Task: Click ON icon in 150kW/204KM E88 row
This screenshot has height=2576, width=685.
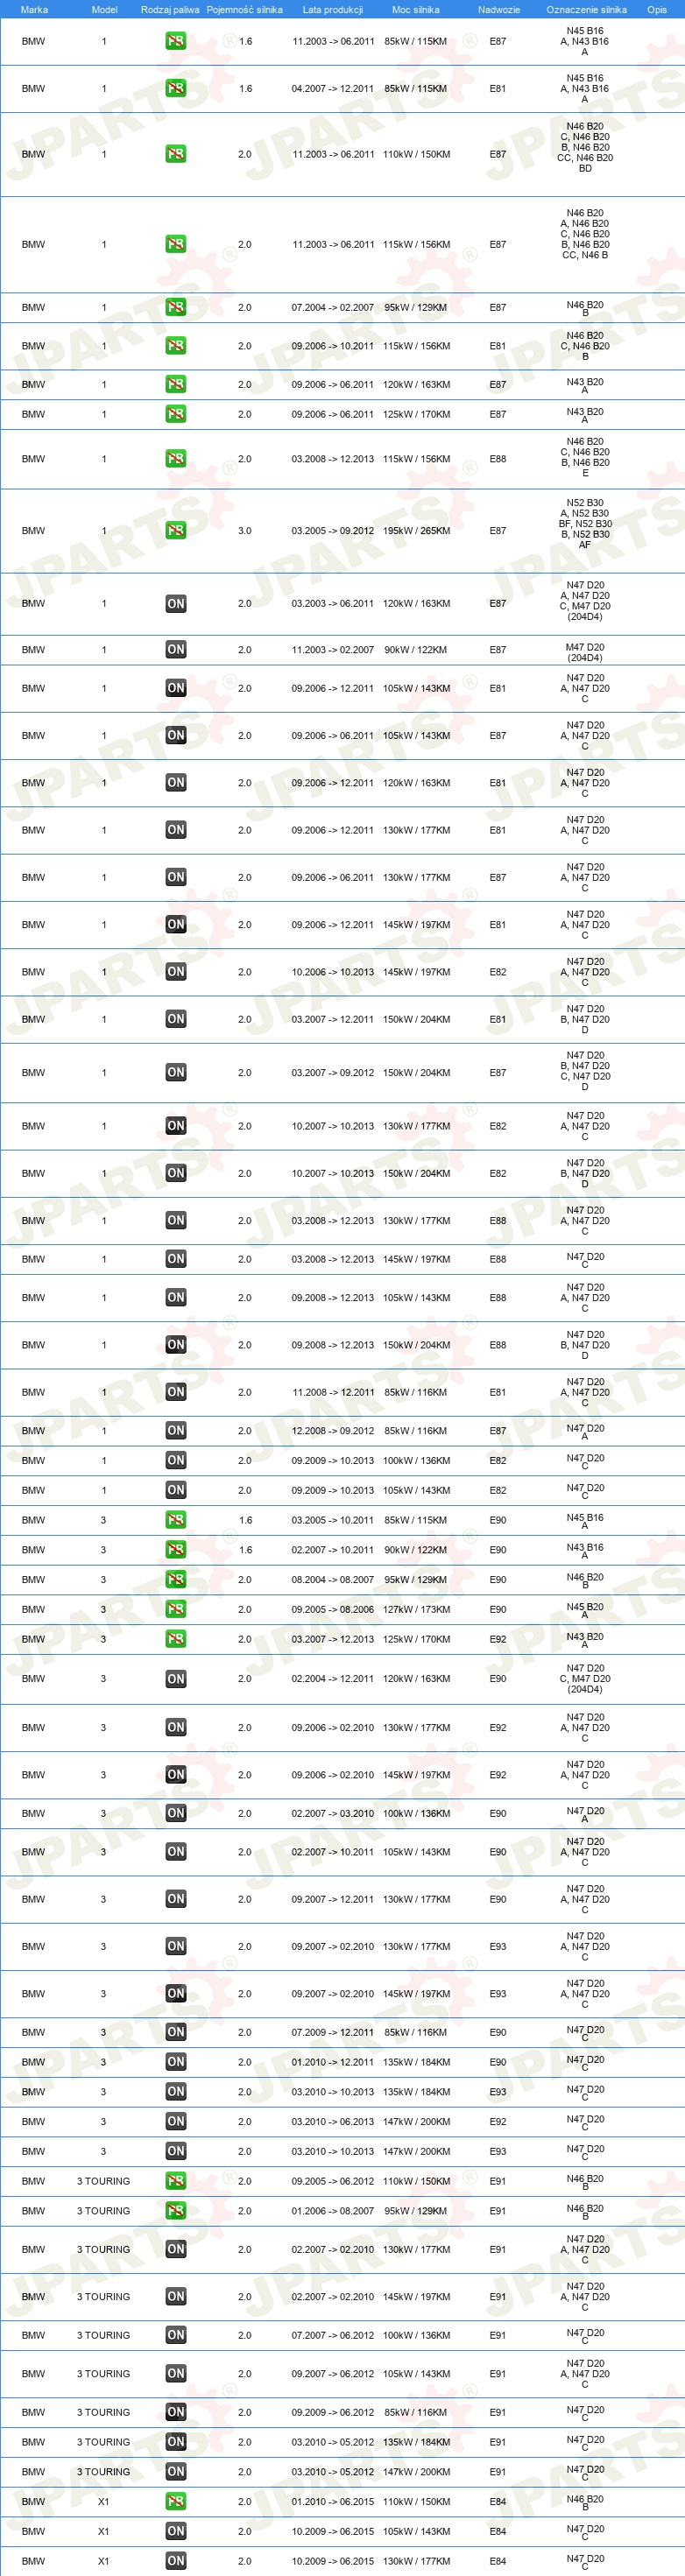Action: pos(176,1345)
